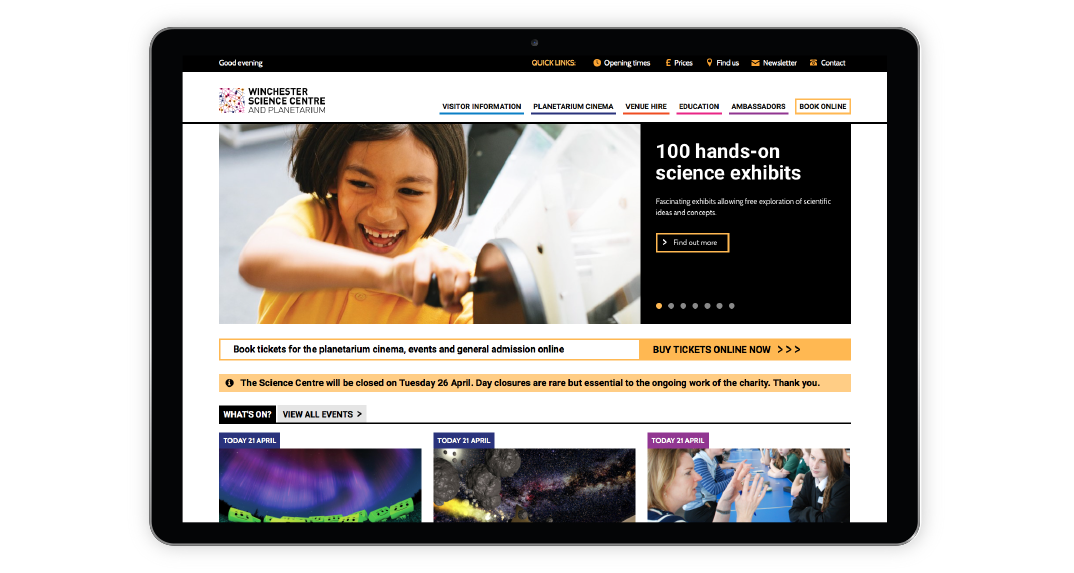The image size is (1074, 573).
Task: Select the first carousel slide dot
Action: coord(659,306)
